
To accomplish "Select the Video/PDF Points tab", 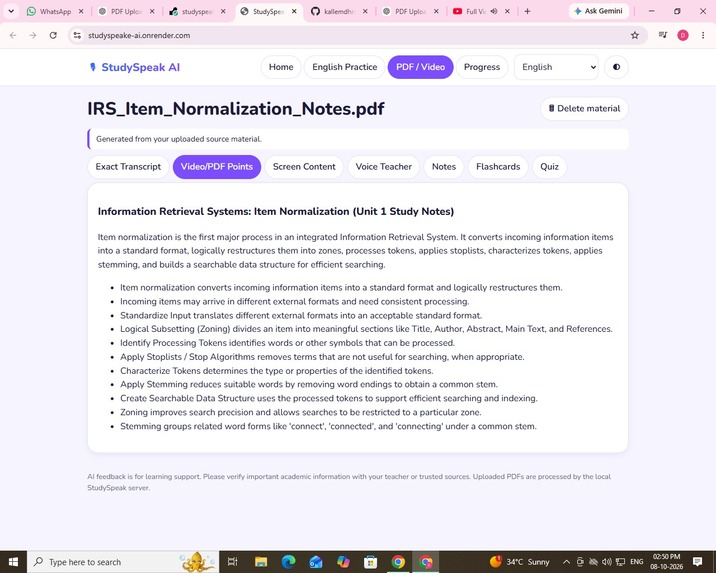I will click(216, 167).
